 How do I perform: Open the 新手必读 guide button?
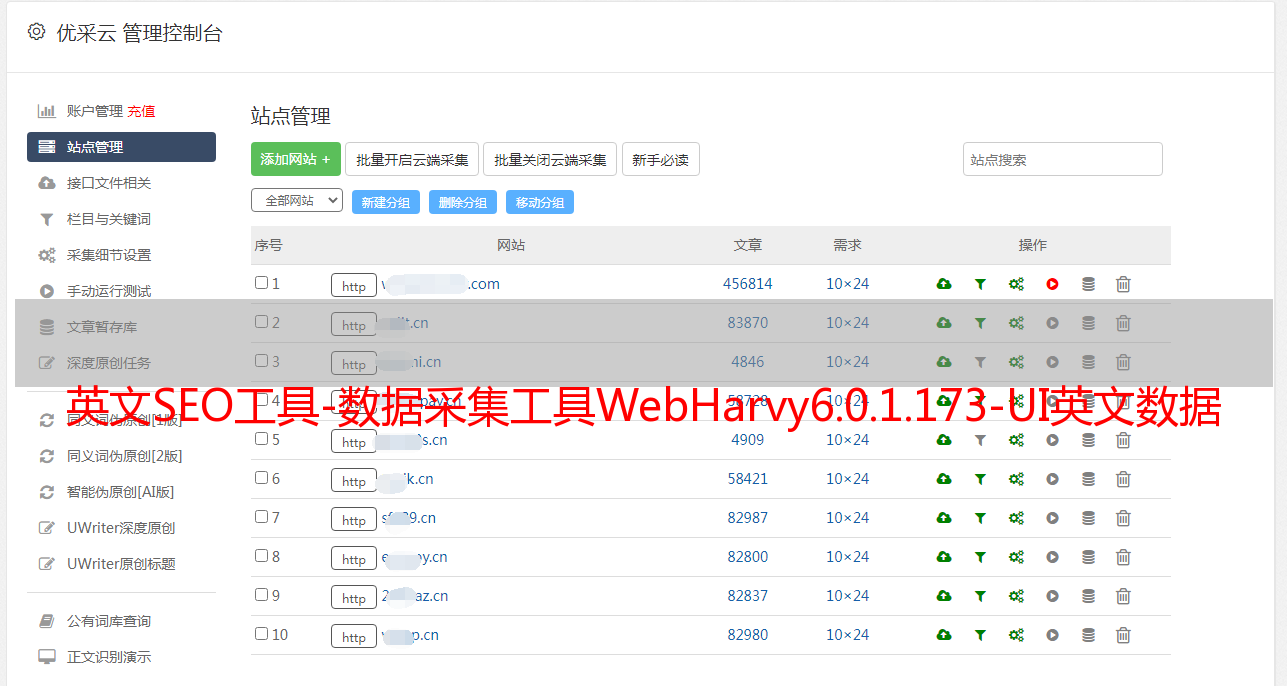(660, 159)
